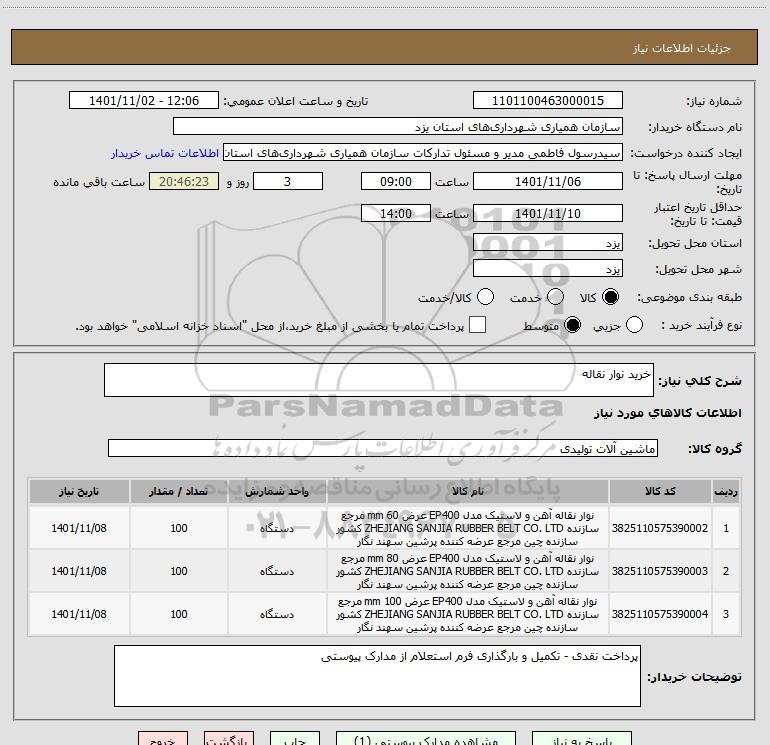Click the goods group field ماشین آلات تولیدی
Image resolution: width=770 pixels, height=745 pixels.
(383, 448)
